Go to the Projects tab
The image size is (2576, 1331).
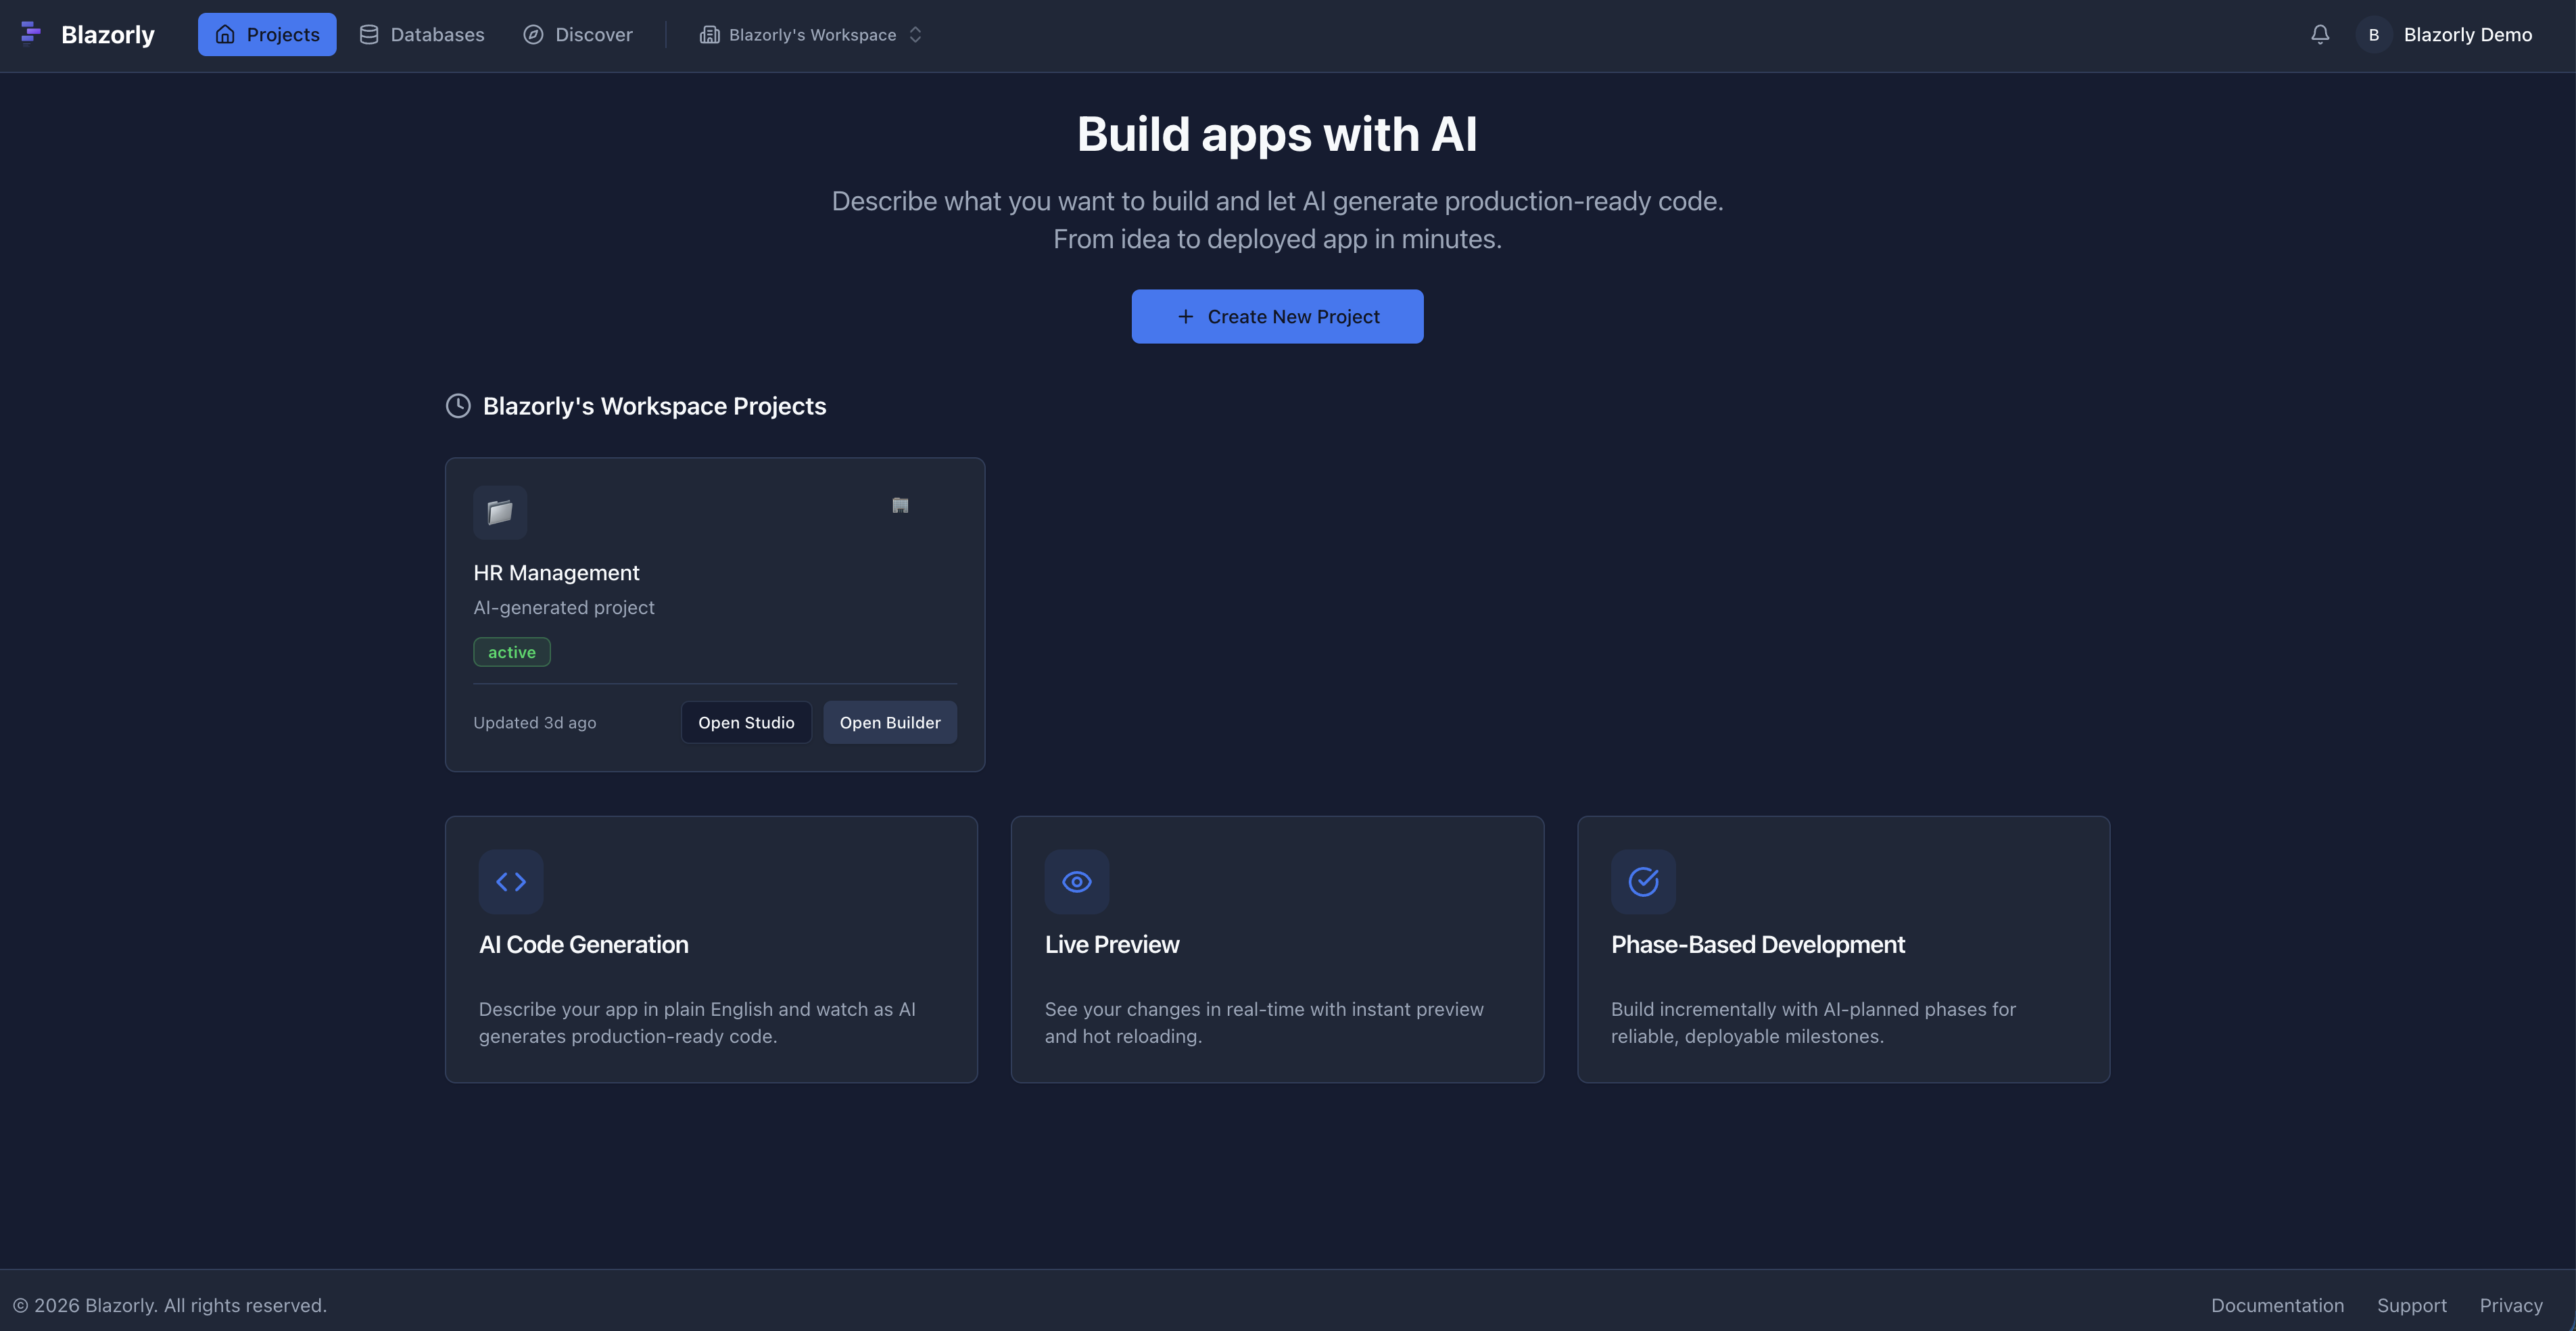(x=267, y=35)
